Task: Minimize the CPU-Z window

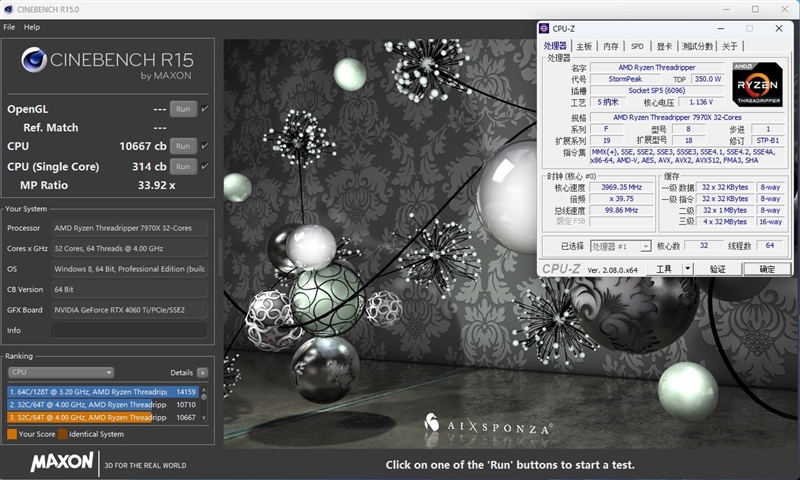Action: [x=720, y=29]
